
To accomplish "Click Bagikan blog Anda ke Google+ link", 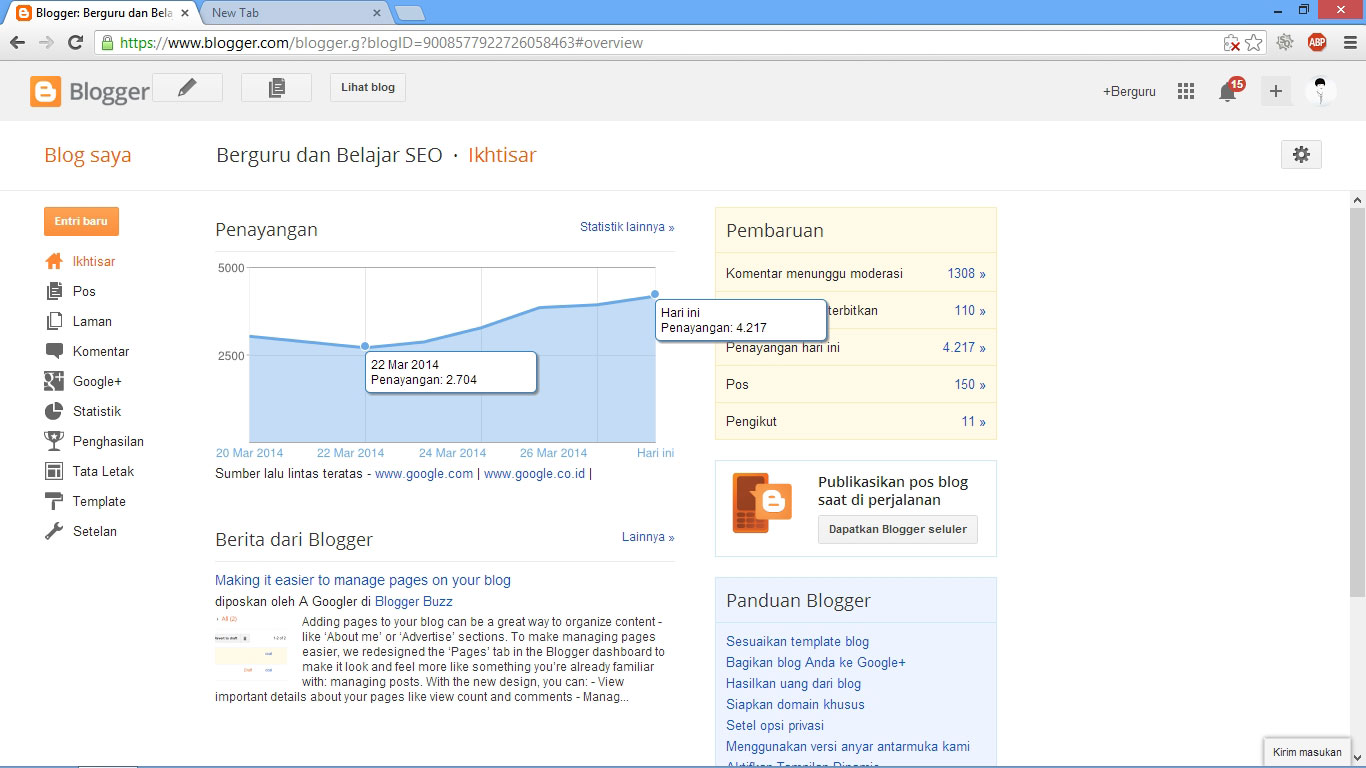I will pyautogui.click(x=816, y=663).
